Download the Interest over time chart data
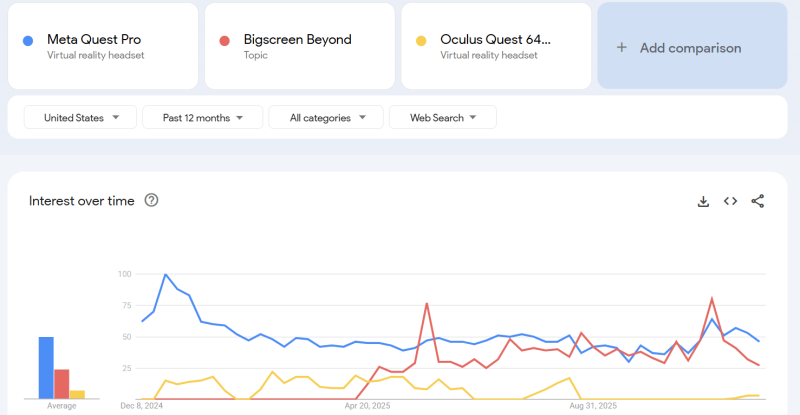Viewport: 800px width, 415px height. click(x=703, y=201)
